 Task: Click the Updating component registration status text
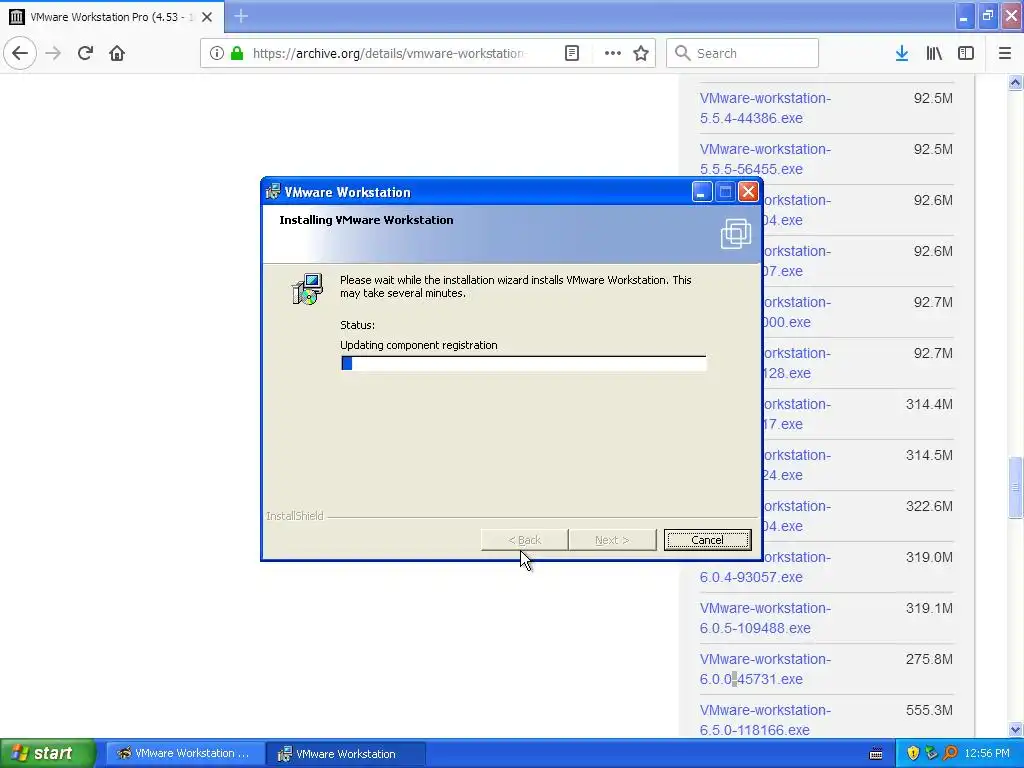[x=419, y=345]
